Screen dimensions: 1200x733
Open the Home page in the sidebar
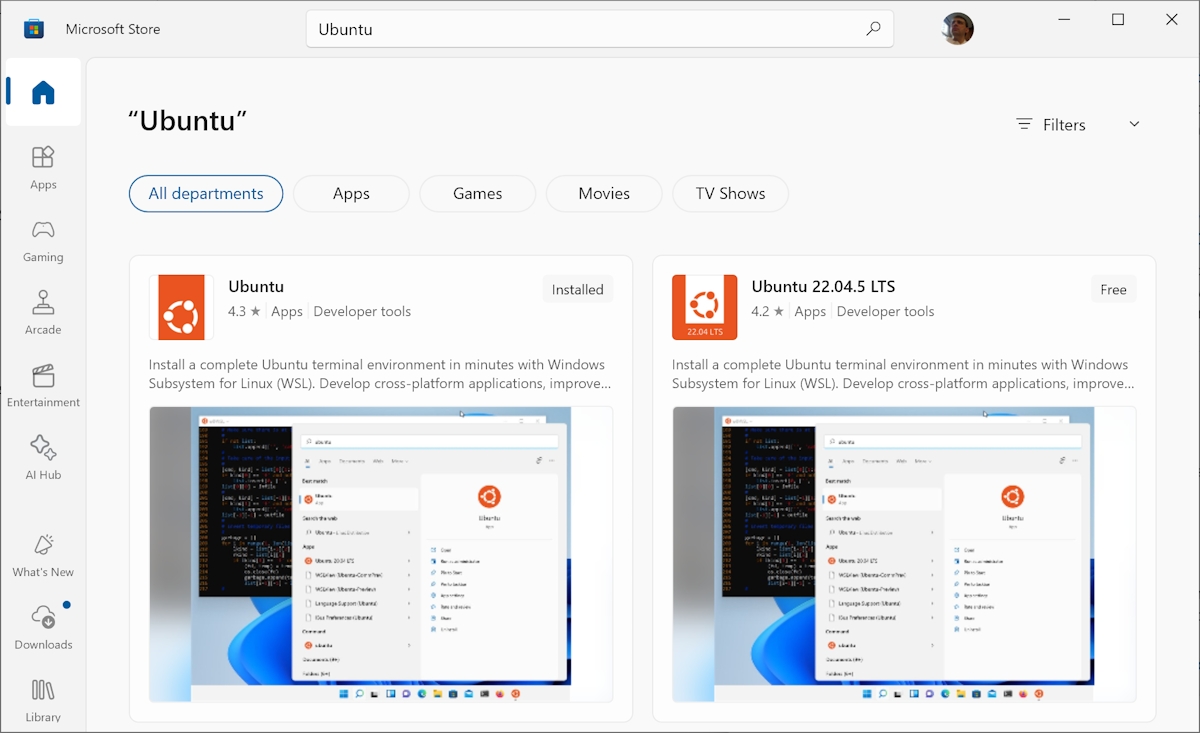43,93
